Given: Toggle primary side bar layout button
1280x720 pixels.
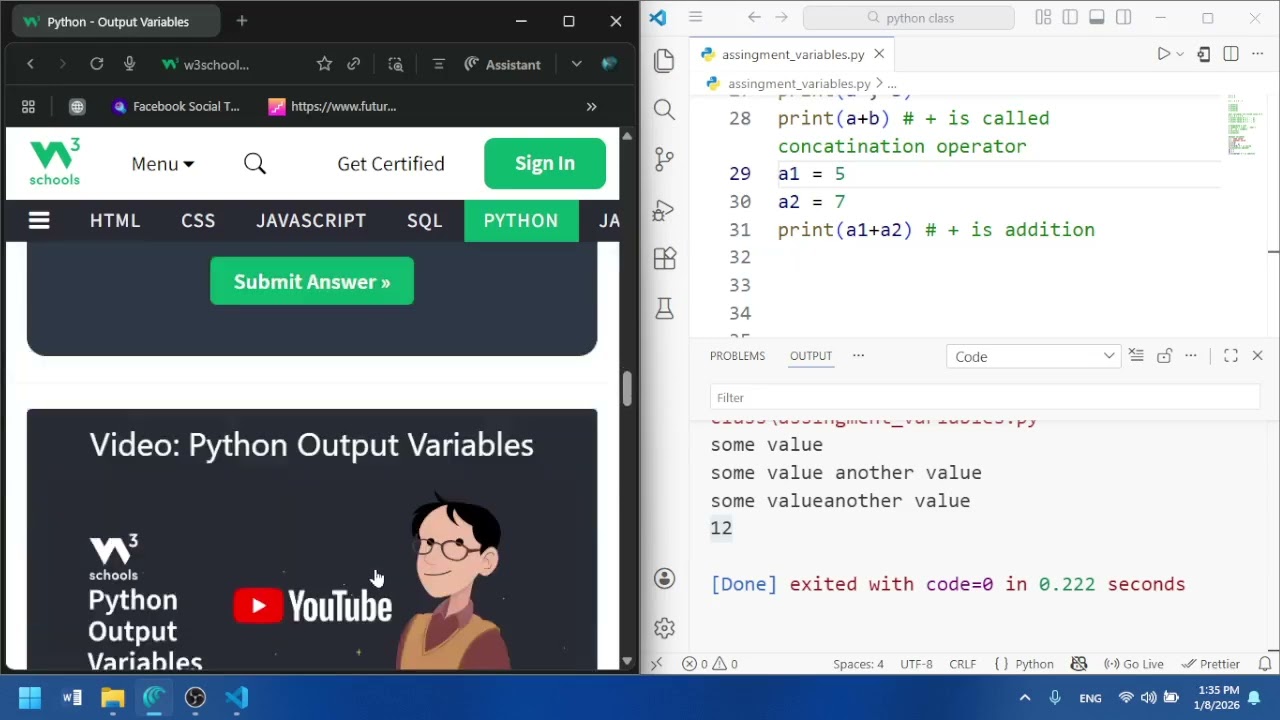Looking at the screenshot, I should point(1070,18).
